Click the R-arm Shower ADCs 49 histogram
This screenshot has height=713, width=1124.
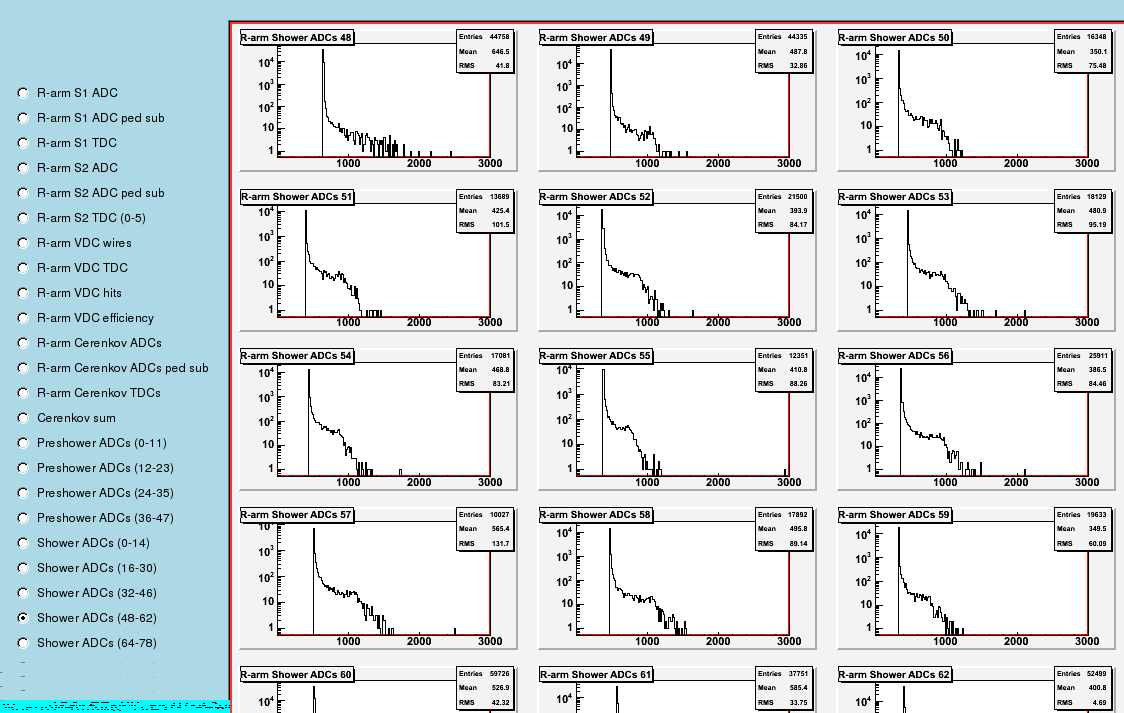(677, 100)
